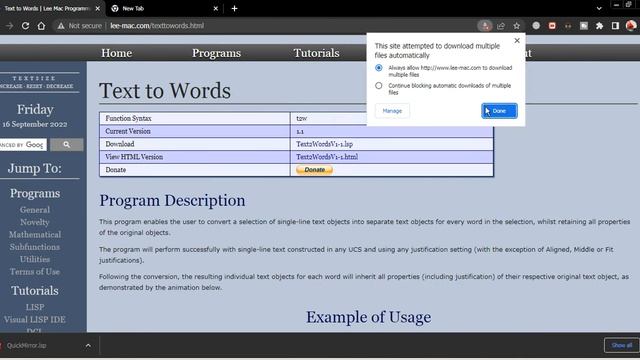
Task: Open the Terms of Use sidebar link
Action: point(35,271)
